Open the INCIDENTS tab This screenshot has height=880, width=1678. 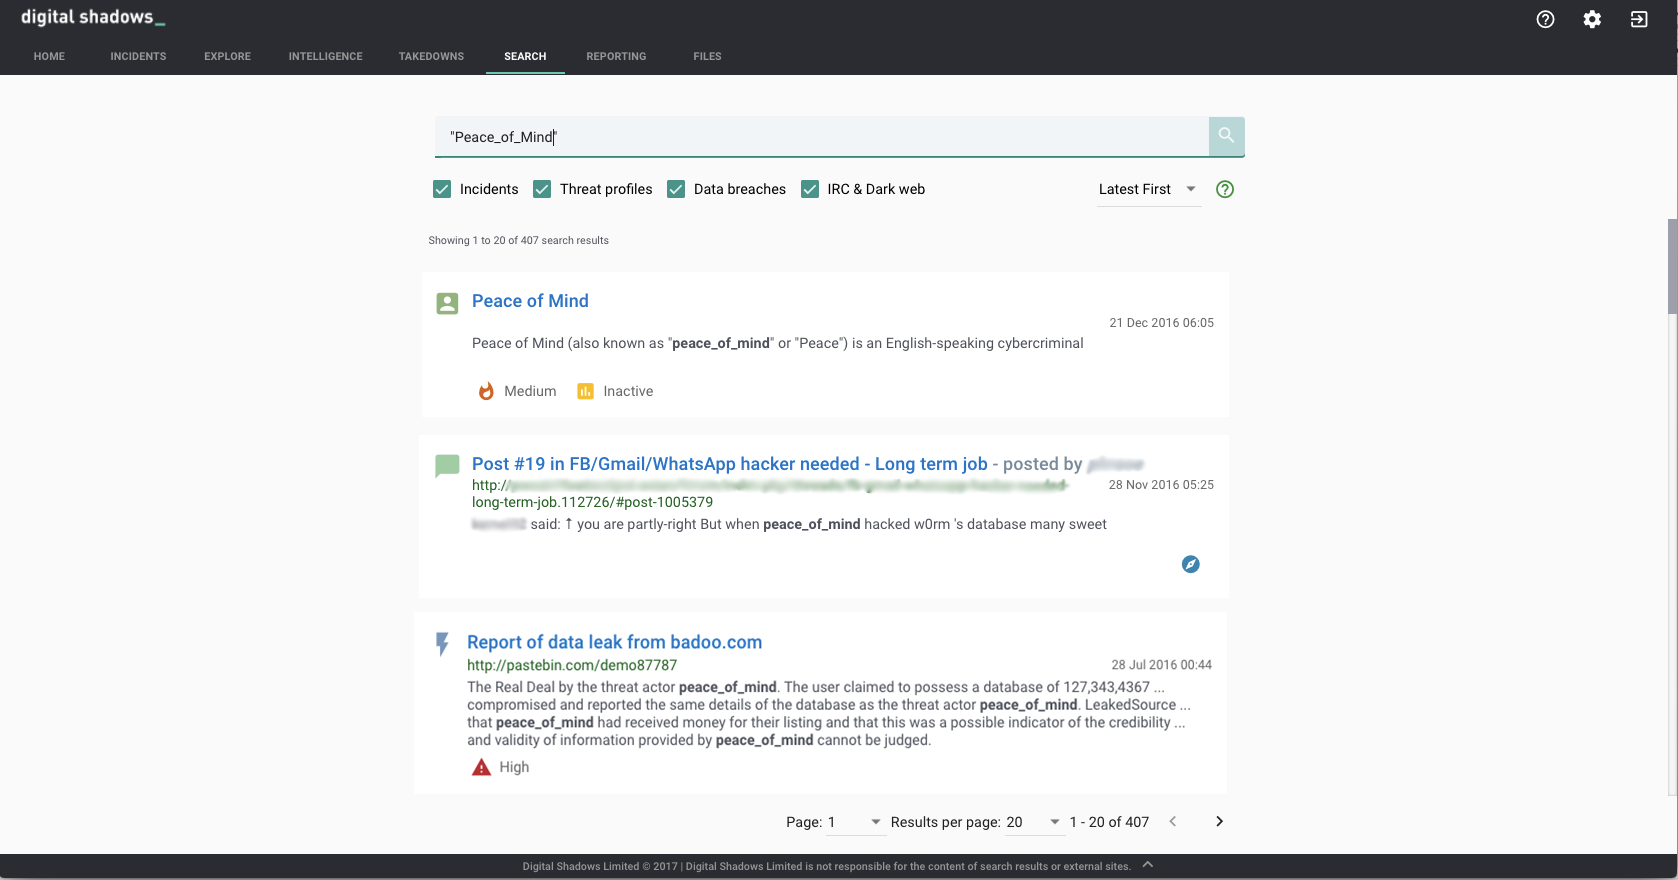139,56
